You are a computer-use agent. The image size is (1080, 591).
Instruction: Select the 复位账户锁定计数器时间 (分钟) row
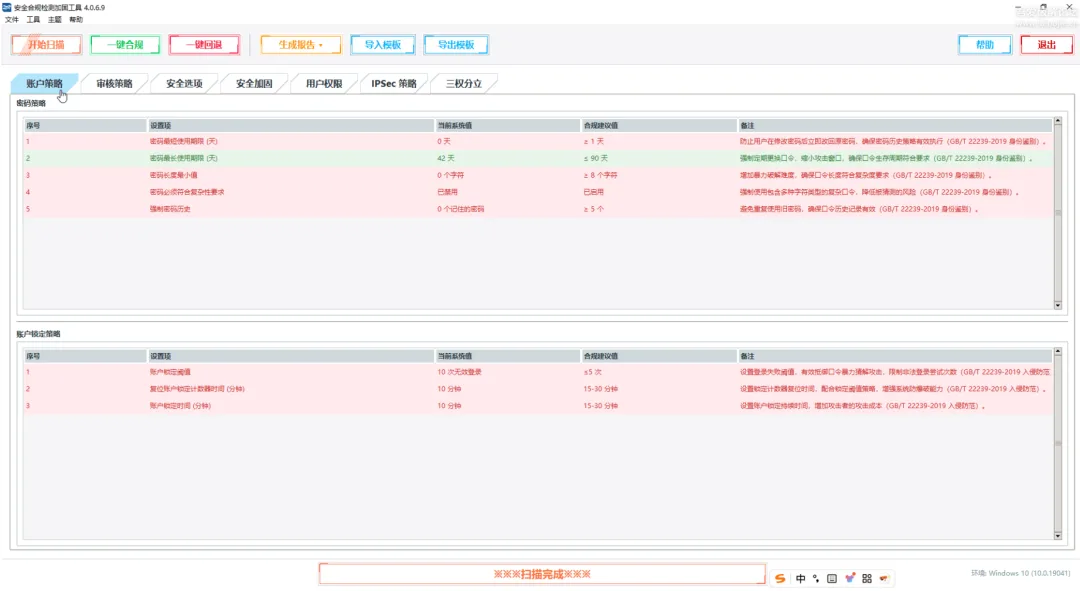(537, 389)
